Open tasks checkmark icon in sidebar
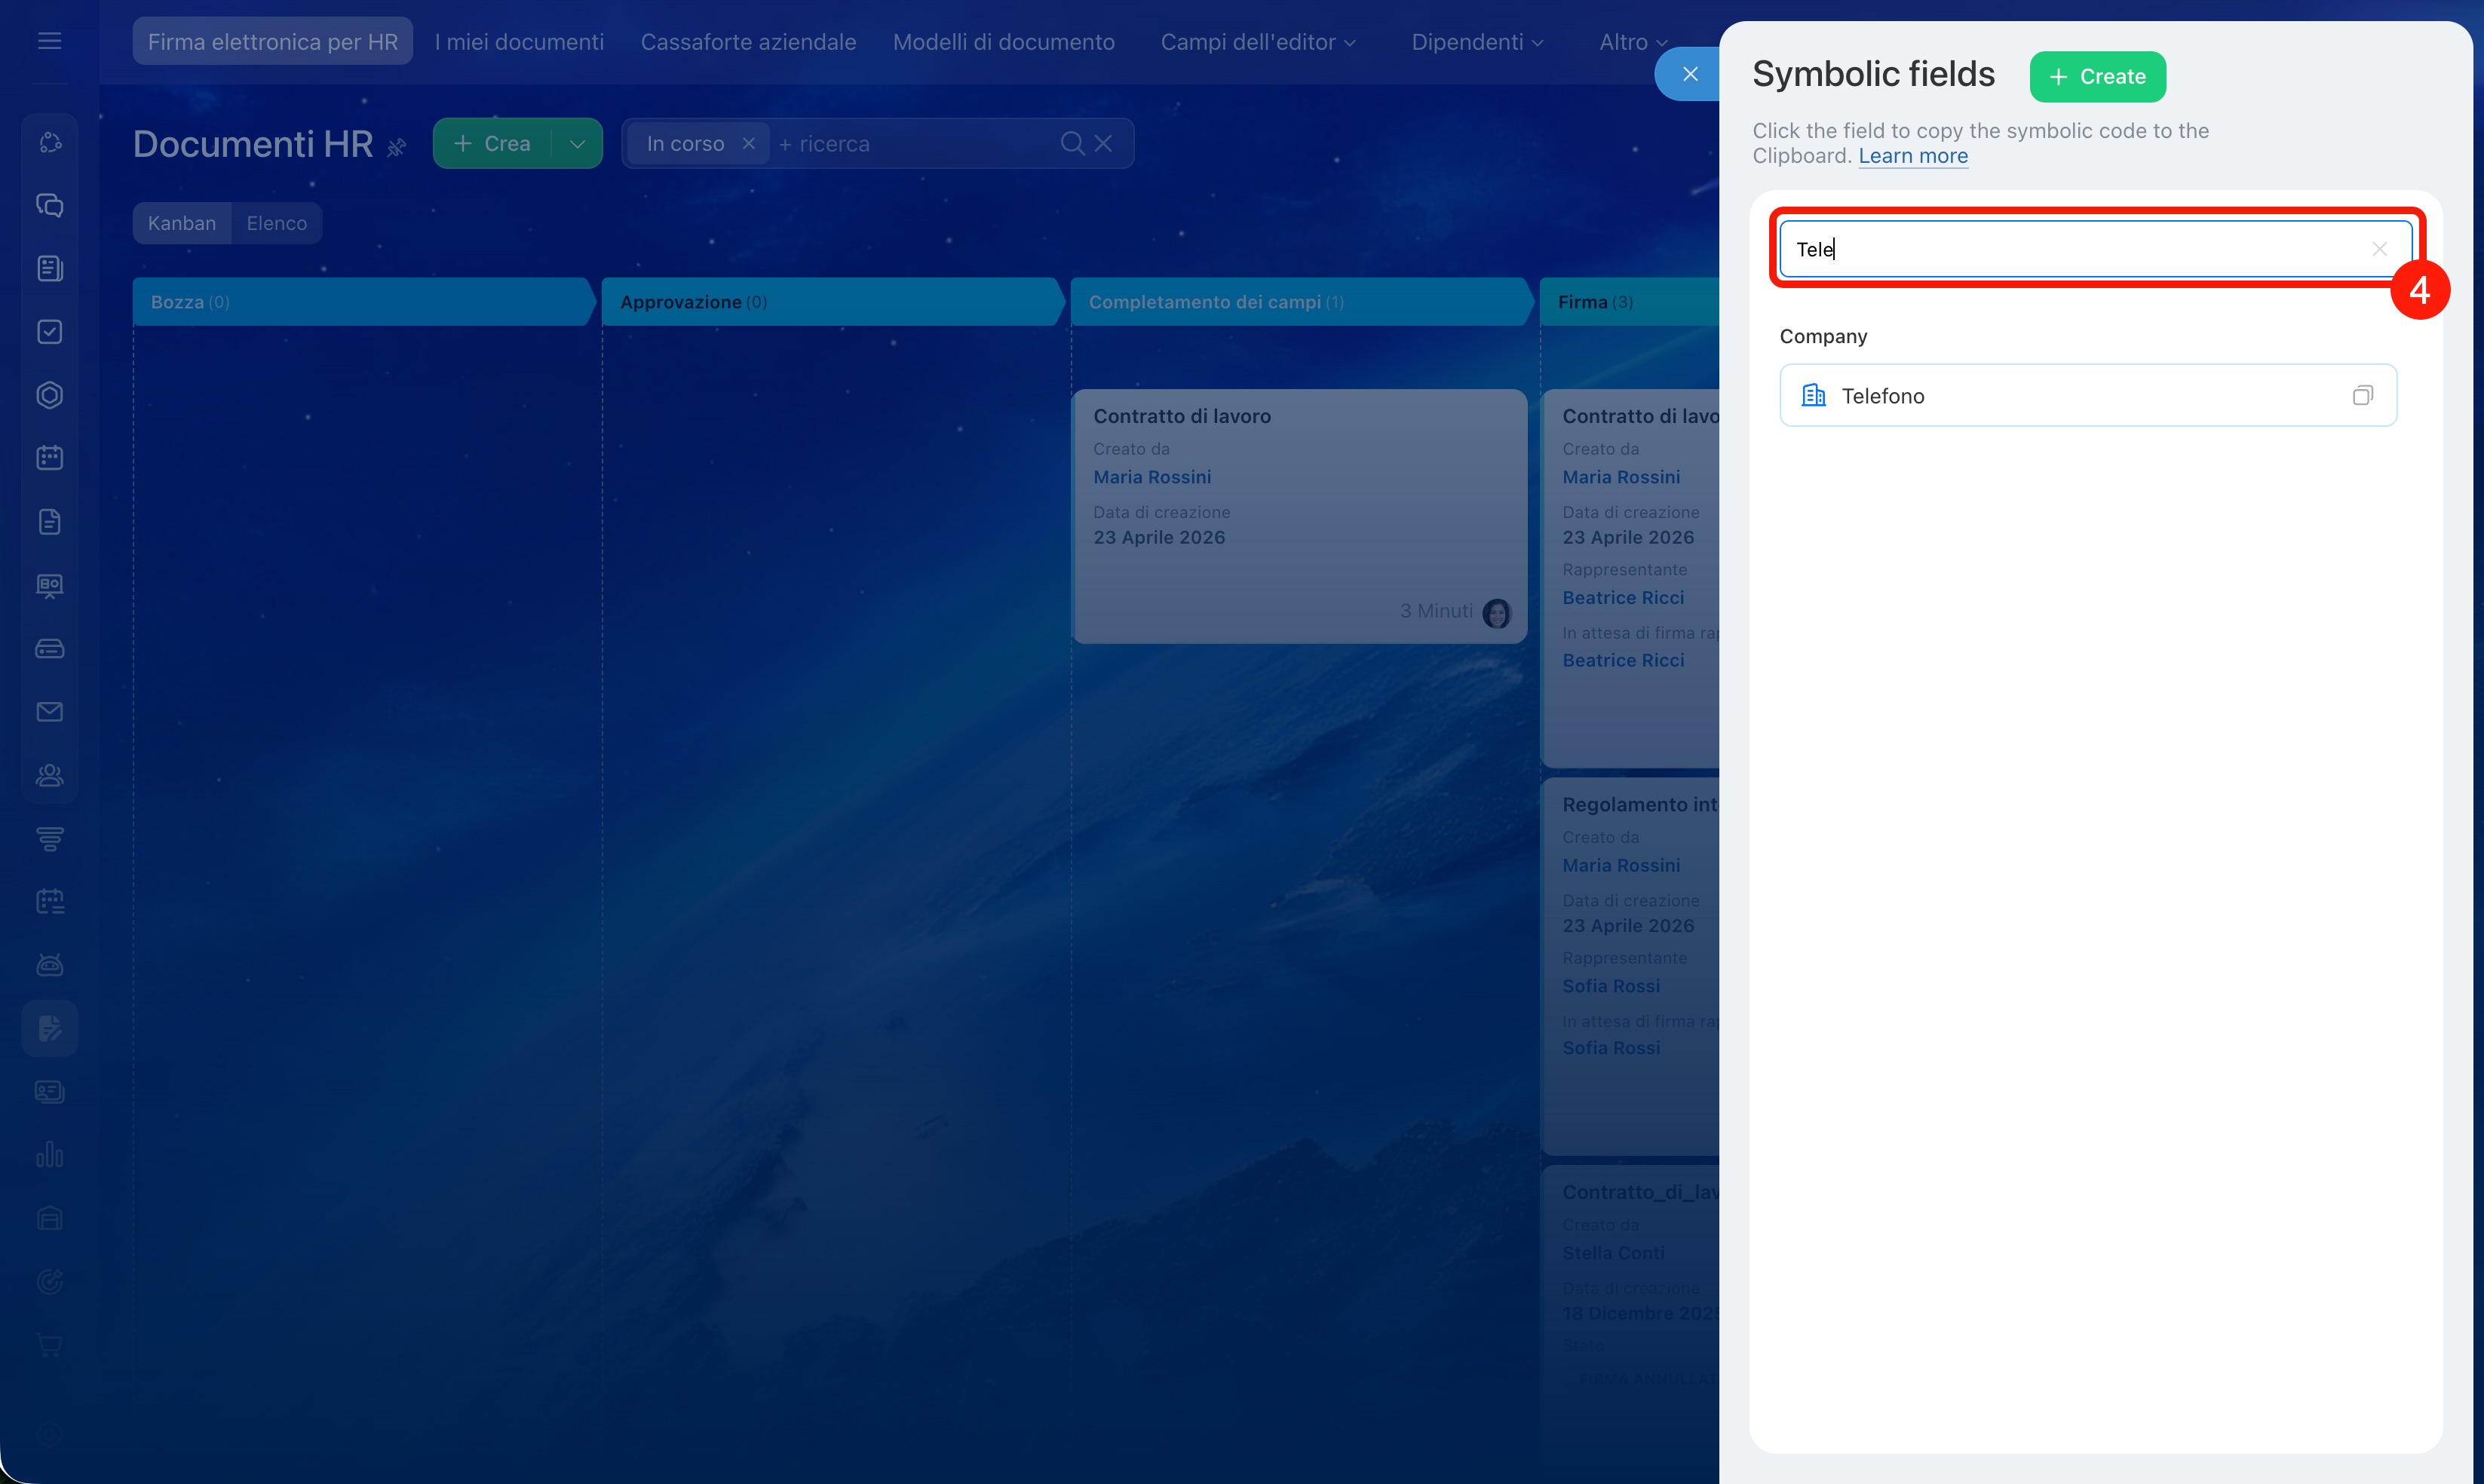This screenshot has width=2484, height=1484. coord(49,332)
